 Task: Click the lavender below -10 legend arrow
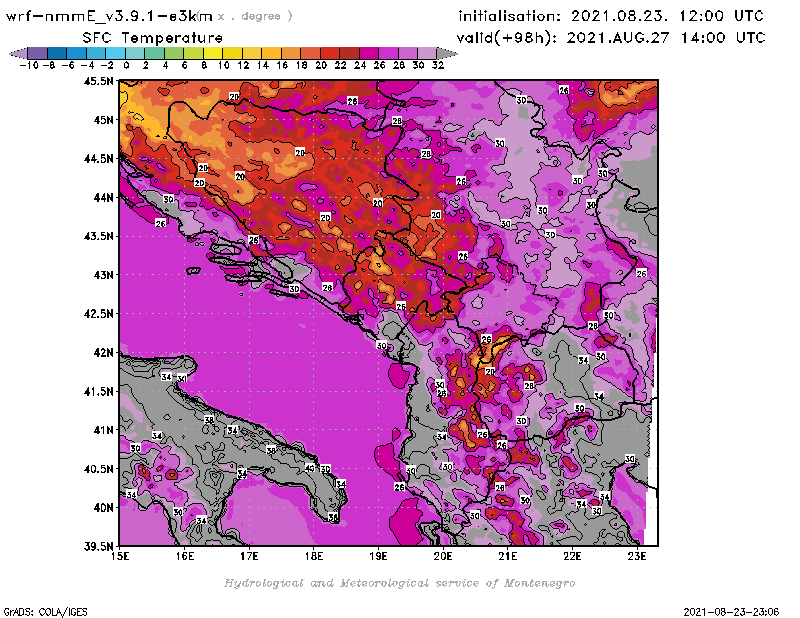pyautogui.click(x=18, y=53)
